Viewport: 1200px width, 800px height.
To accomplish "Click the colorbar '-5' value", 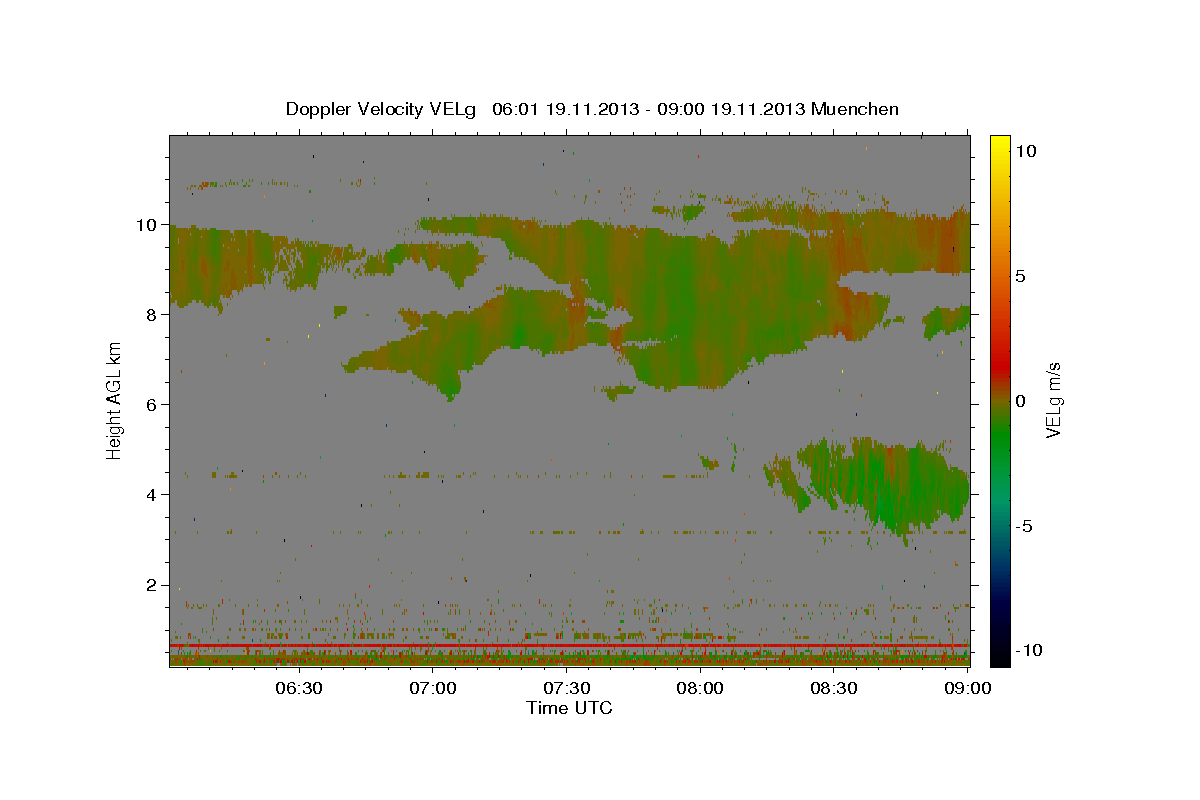I will pyautogui.click(x=1022, y=526).
